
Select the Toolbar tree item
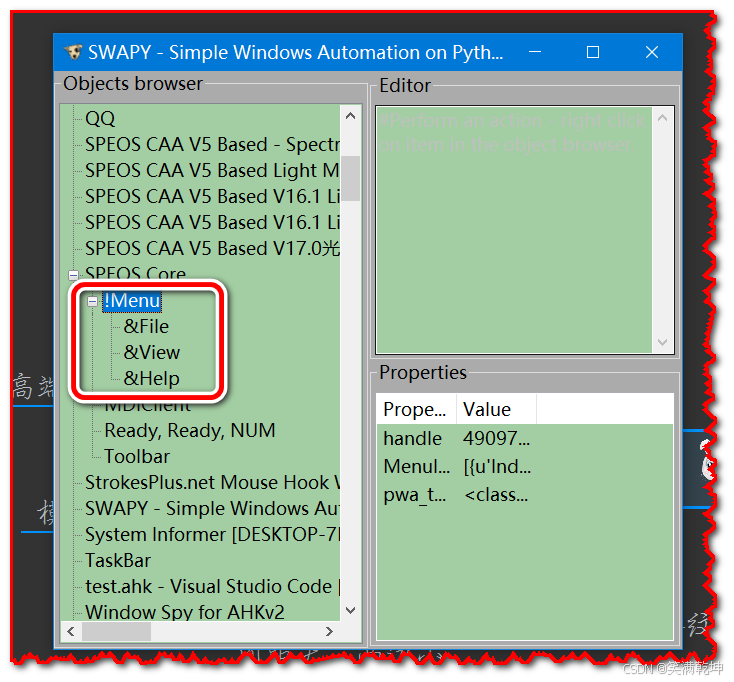coord(137,456)
